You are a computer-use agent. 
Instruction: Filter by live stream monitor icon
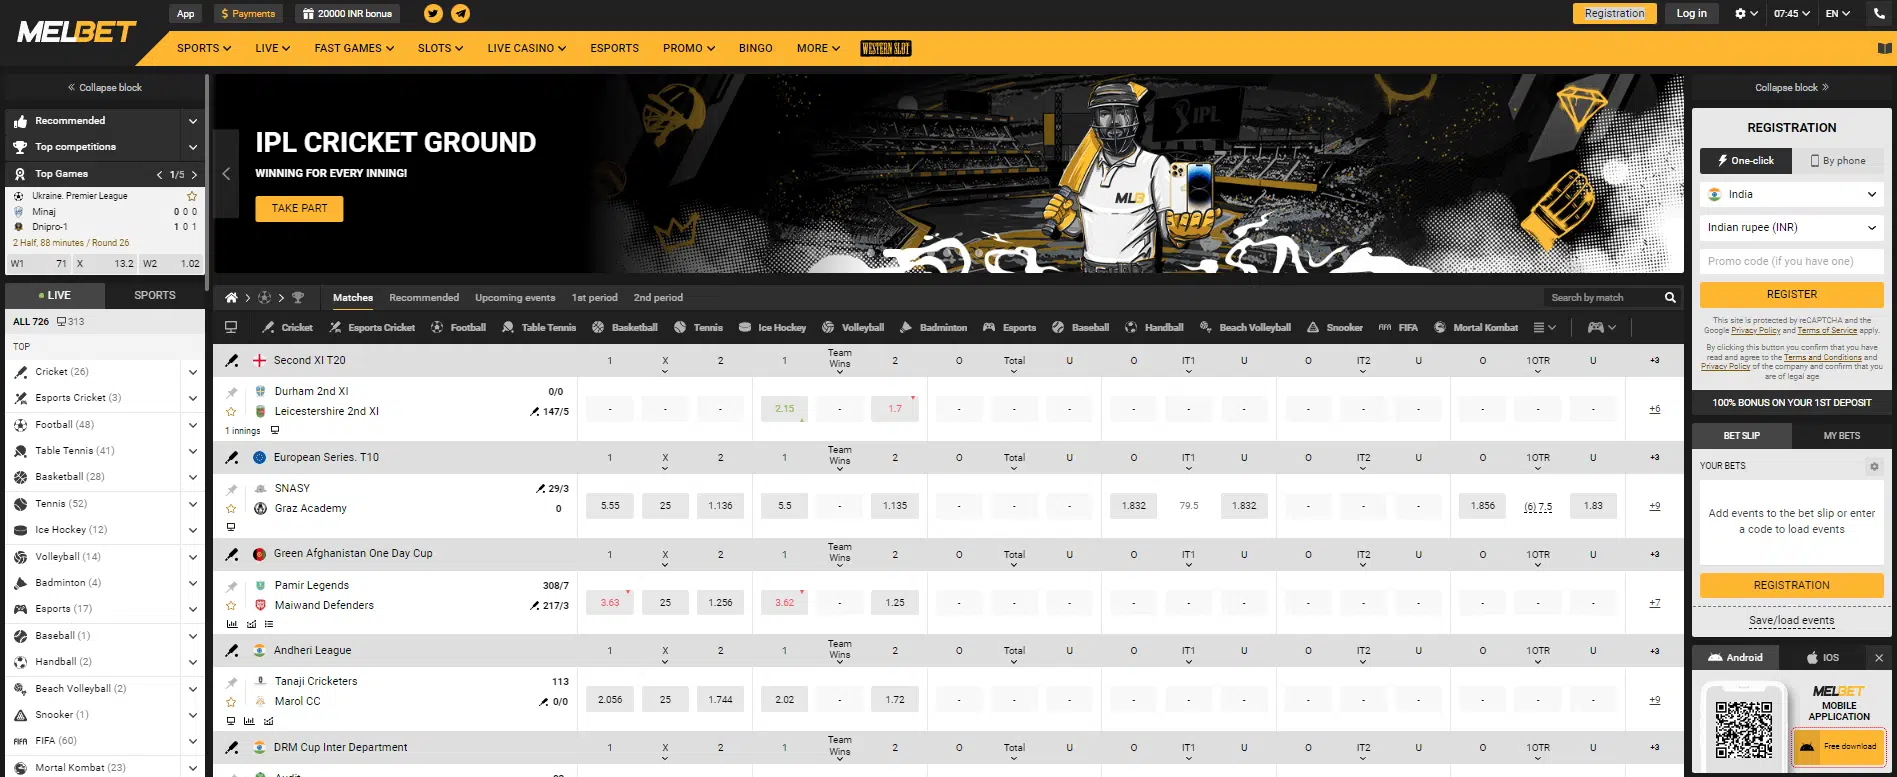[x=231, y=327]
